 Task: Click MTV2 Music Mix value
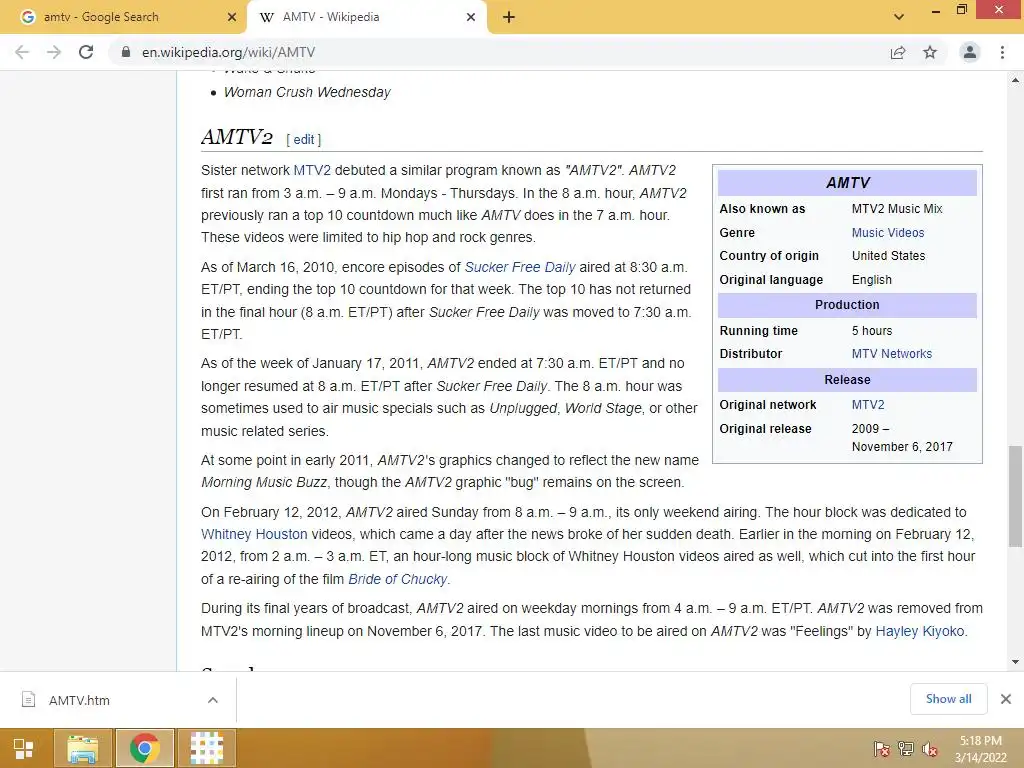[x=897, y=208]
